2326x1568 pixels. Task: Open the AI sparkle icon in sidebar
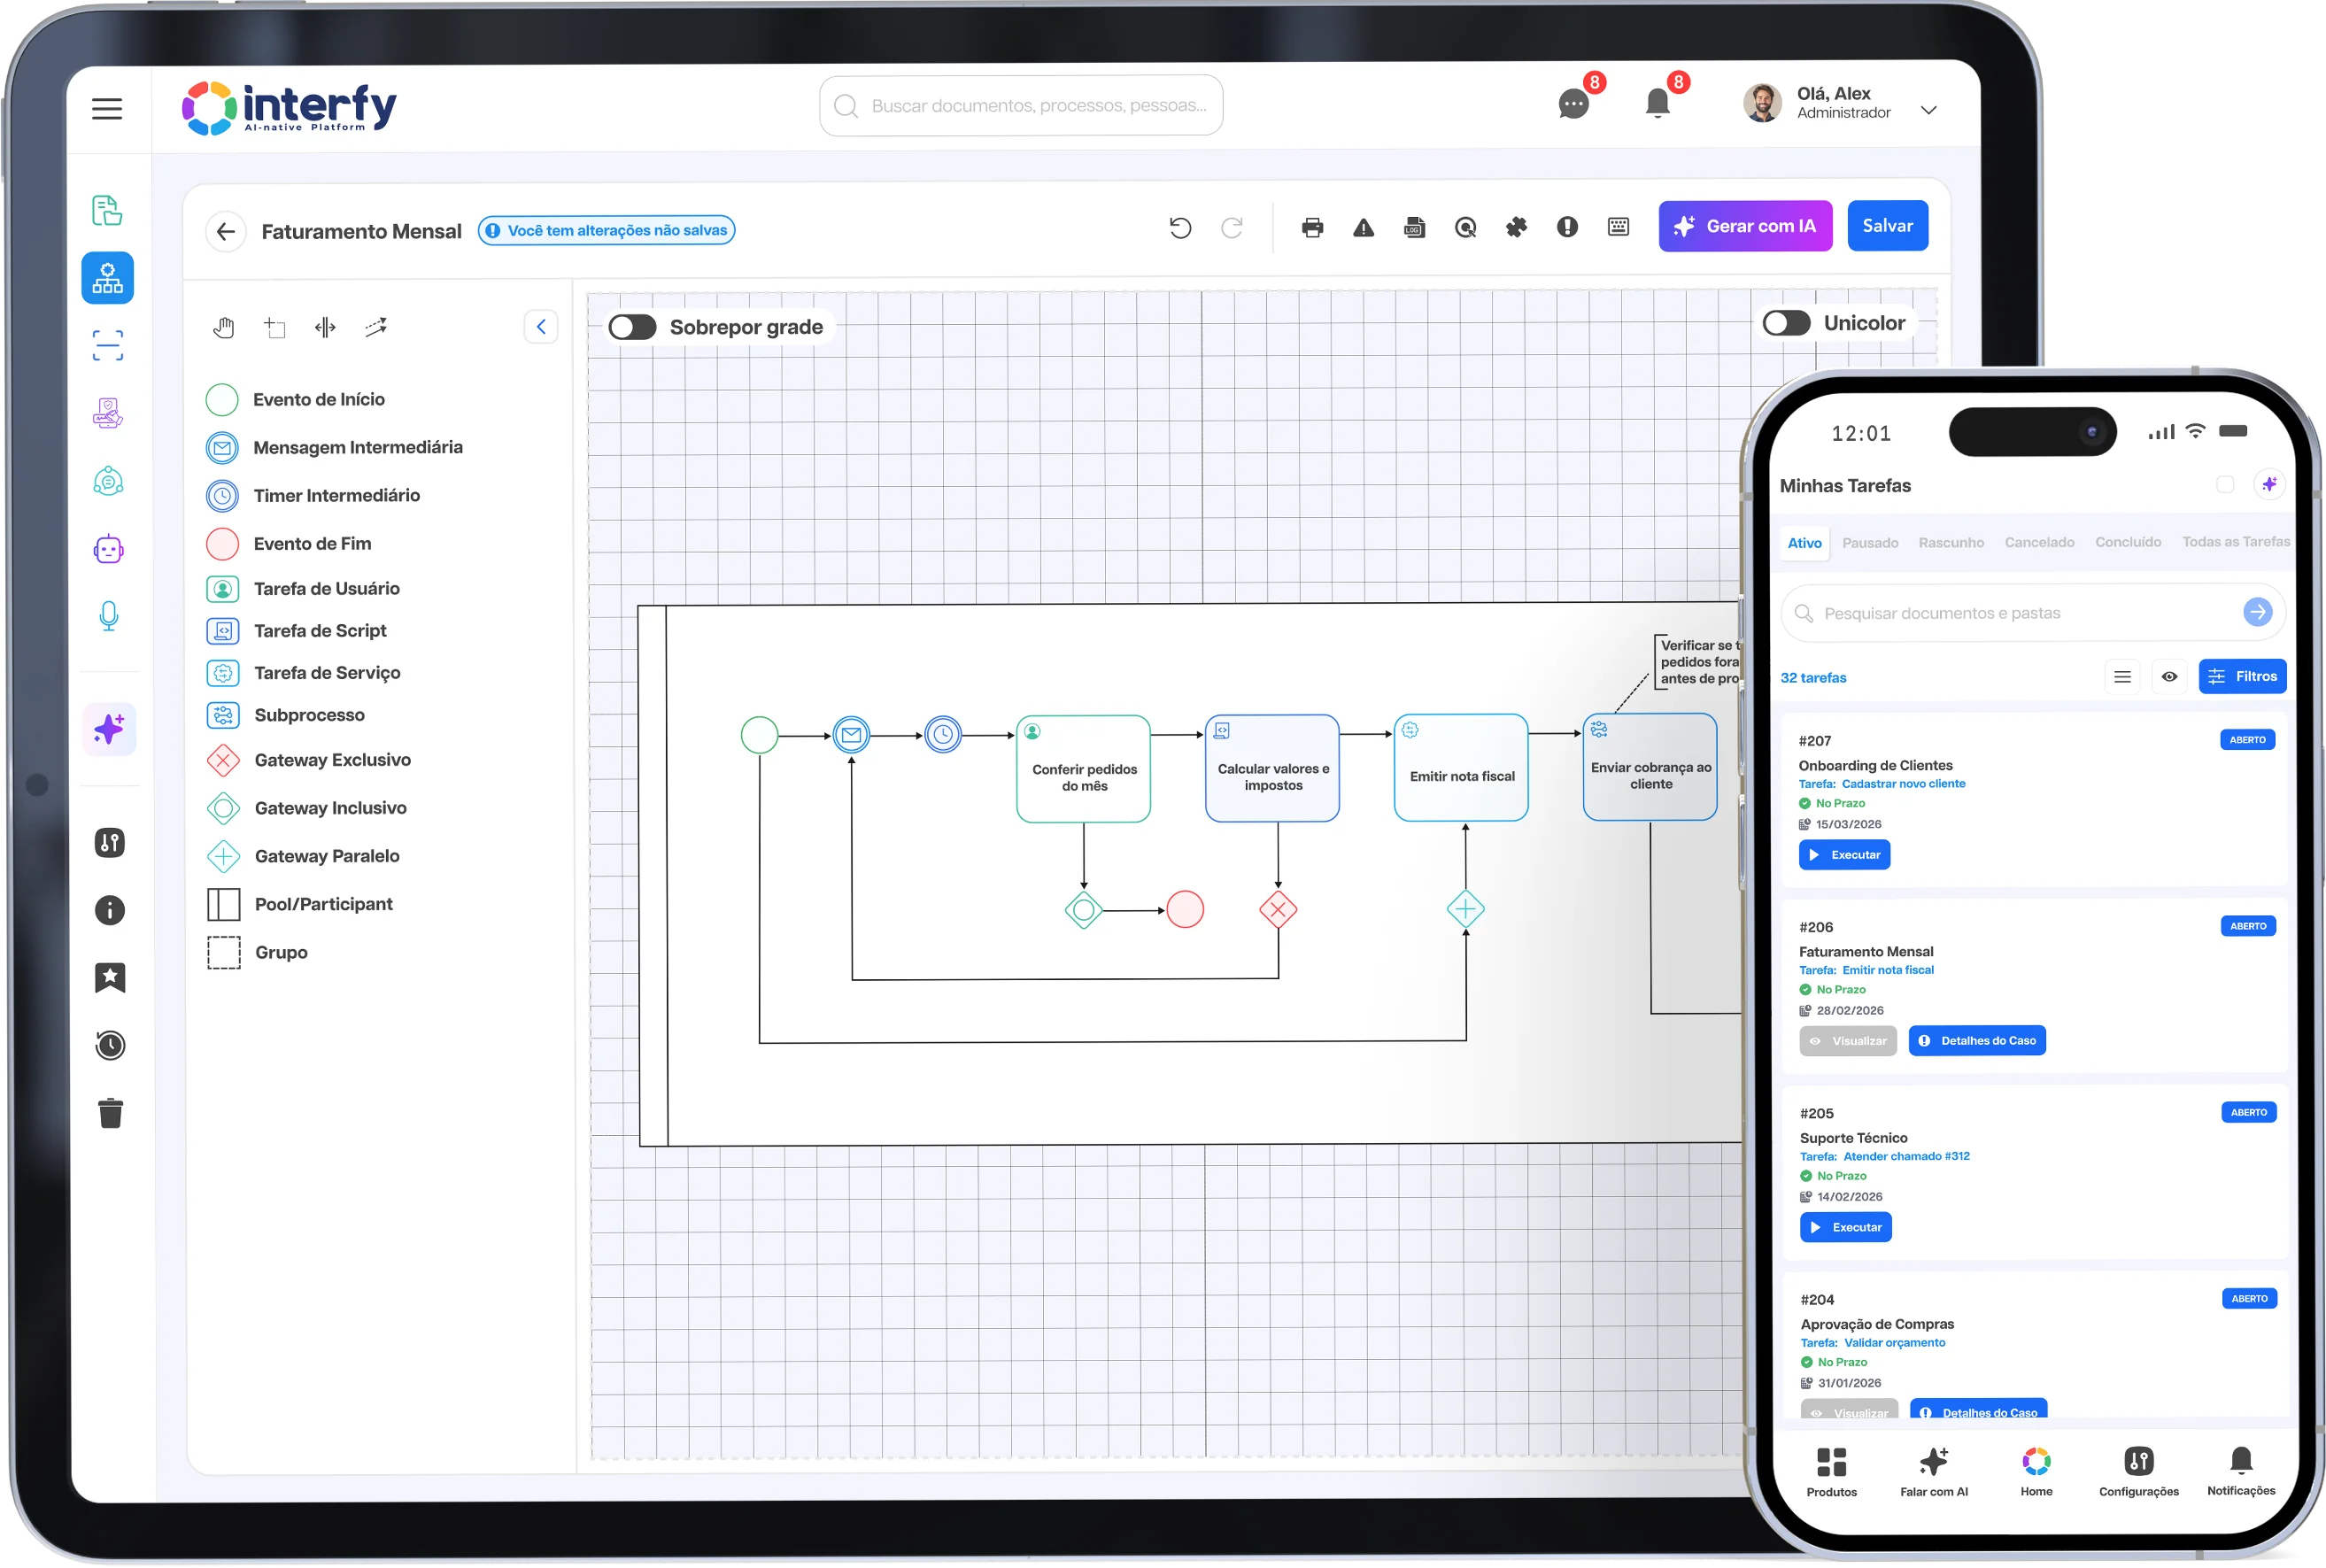109,729
